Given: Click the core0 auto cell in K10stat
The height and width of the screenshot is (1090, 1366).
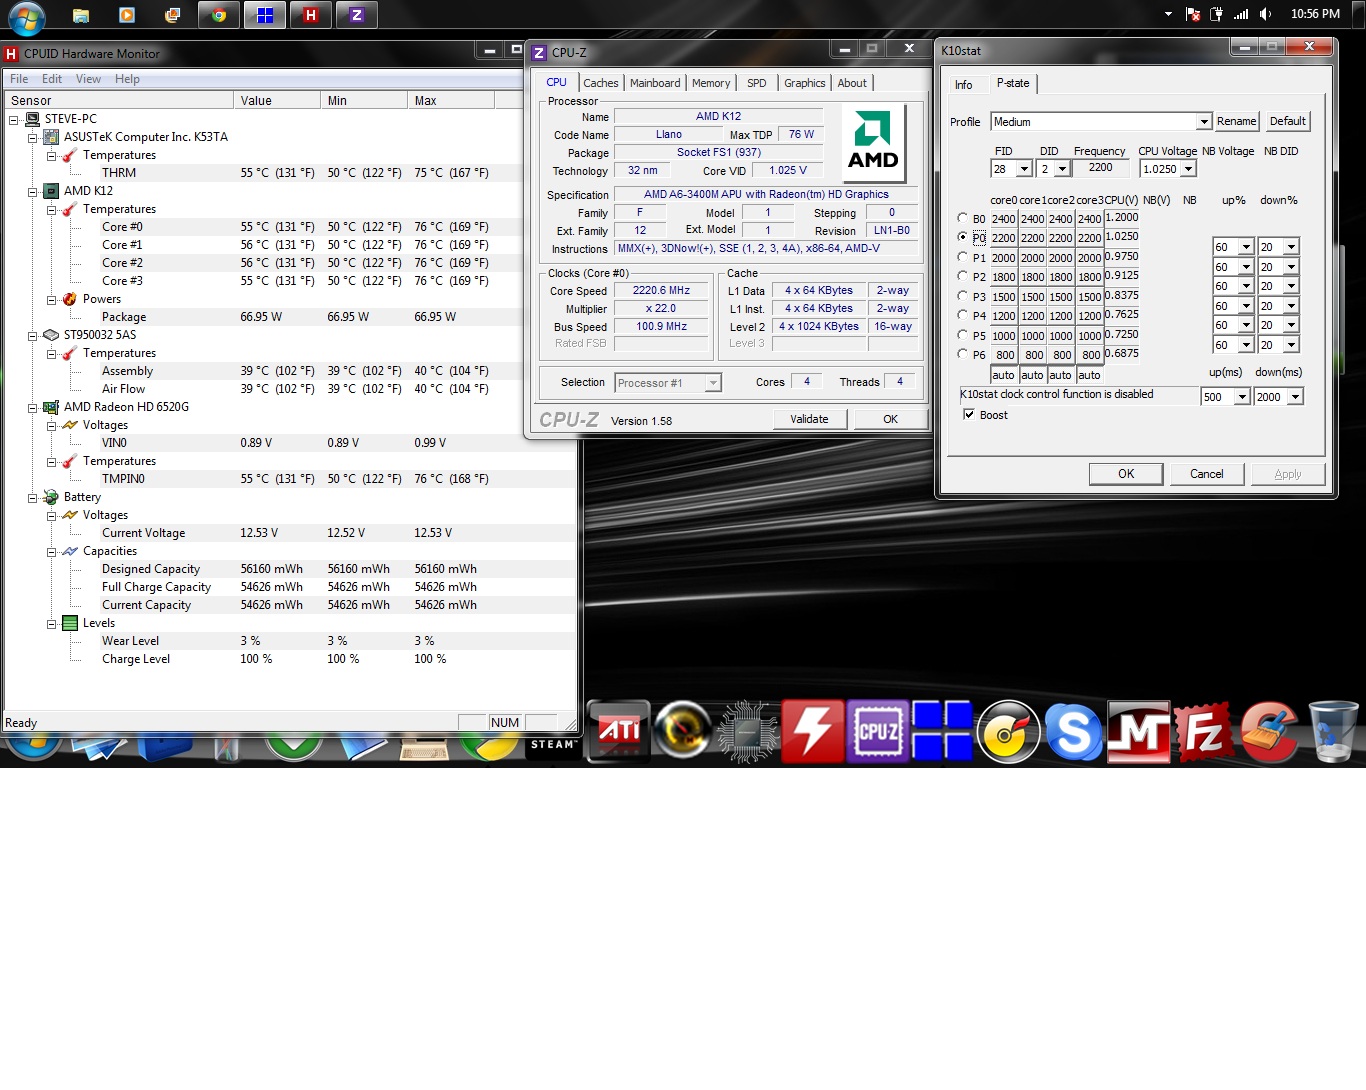Looking at the screenshot, I should point(1004,375).
